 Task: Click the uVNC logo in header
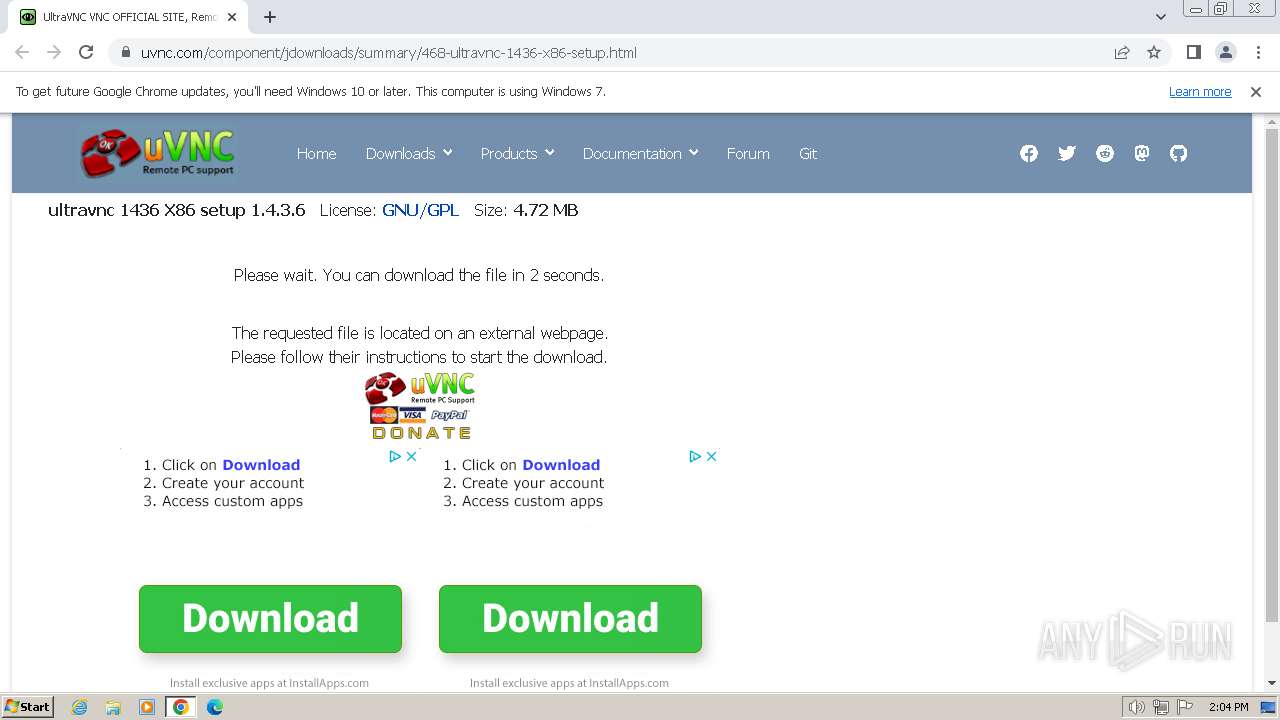click(x=158, y=153)
